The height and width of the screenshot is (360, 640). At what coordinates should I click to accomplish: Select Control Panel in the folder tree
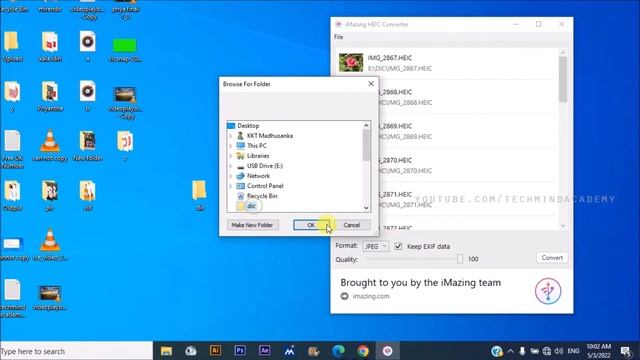[x=265, y=186]
